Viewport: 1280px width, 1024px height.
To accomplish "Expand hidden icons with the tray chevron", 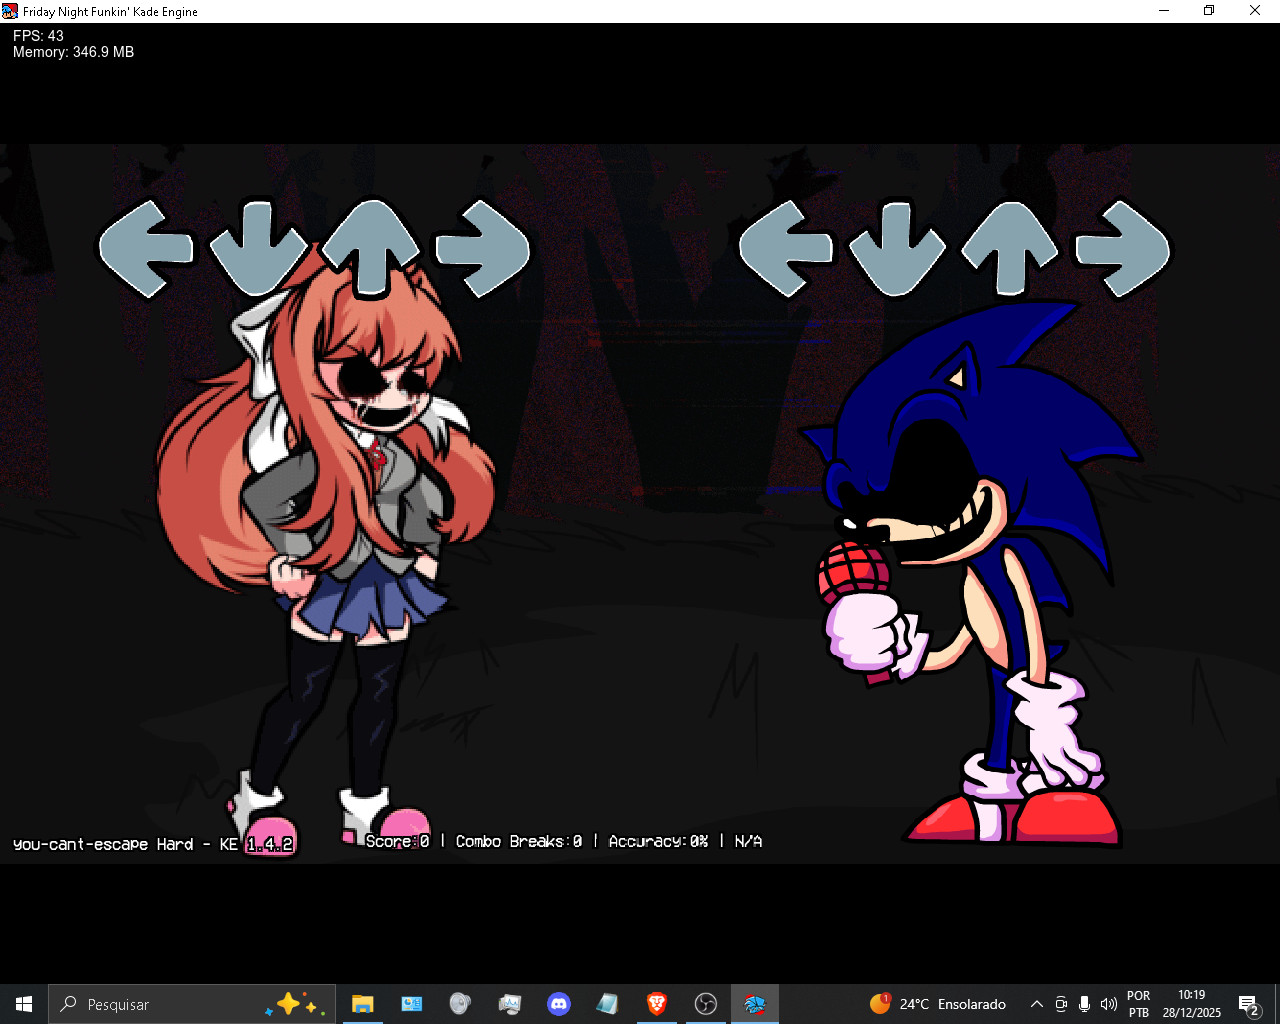I will (x=1036, y=1004).
